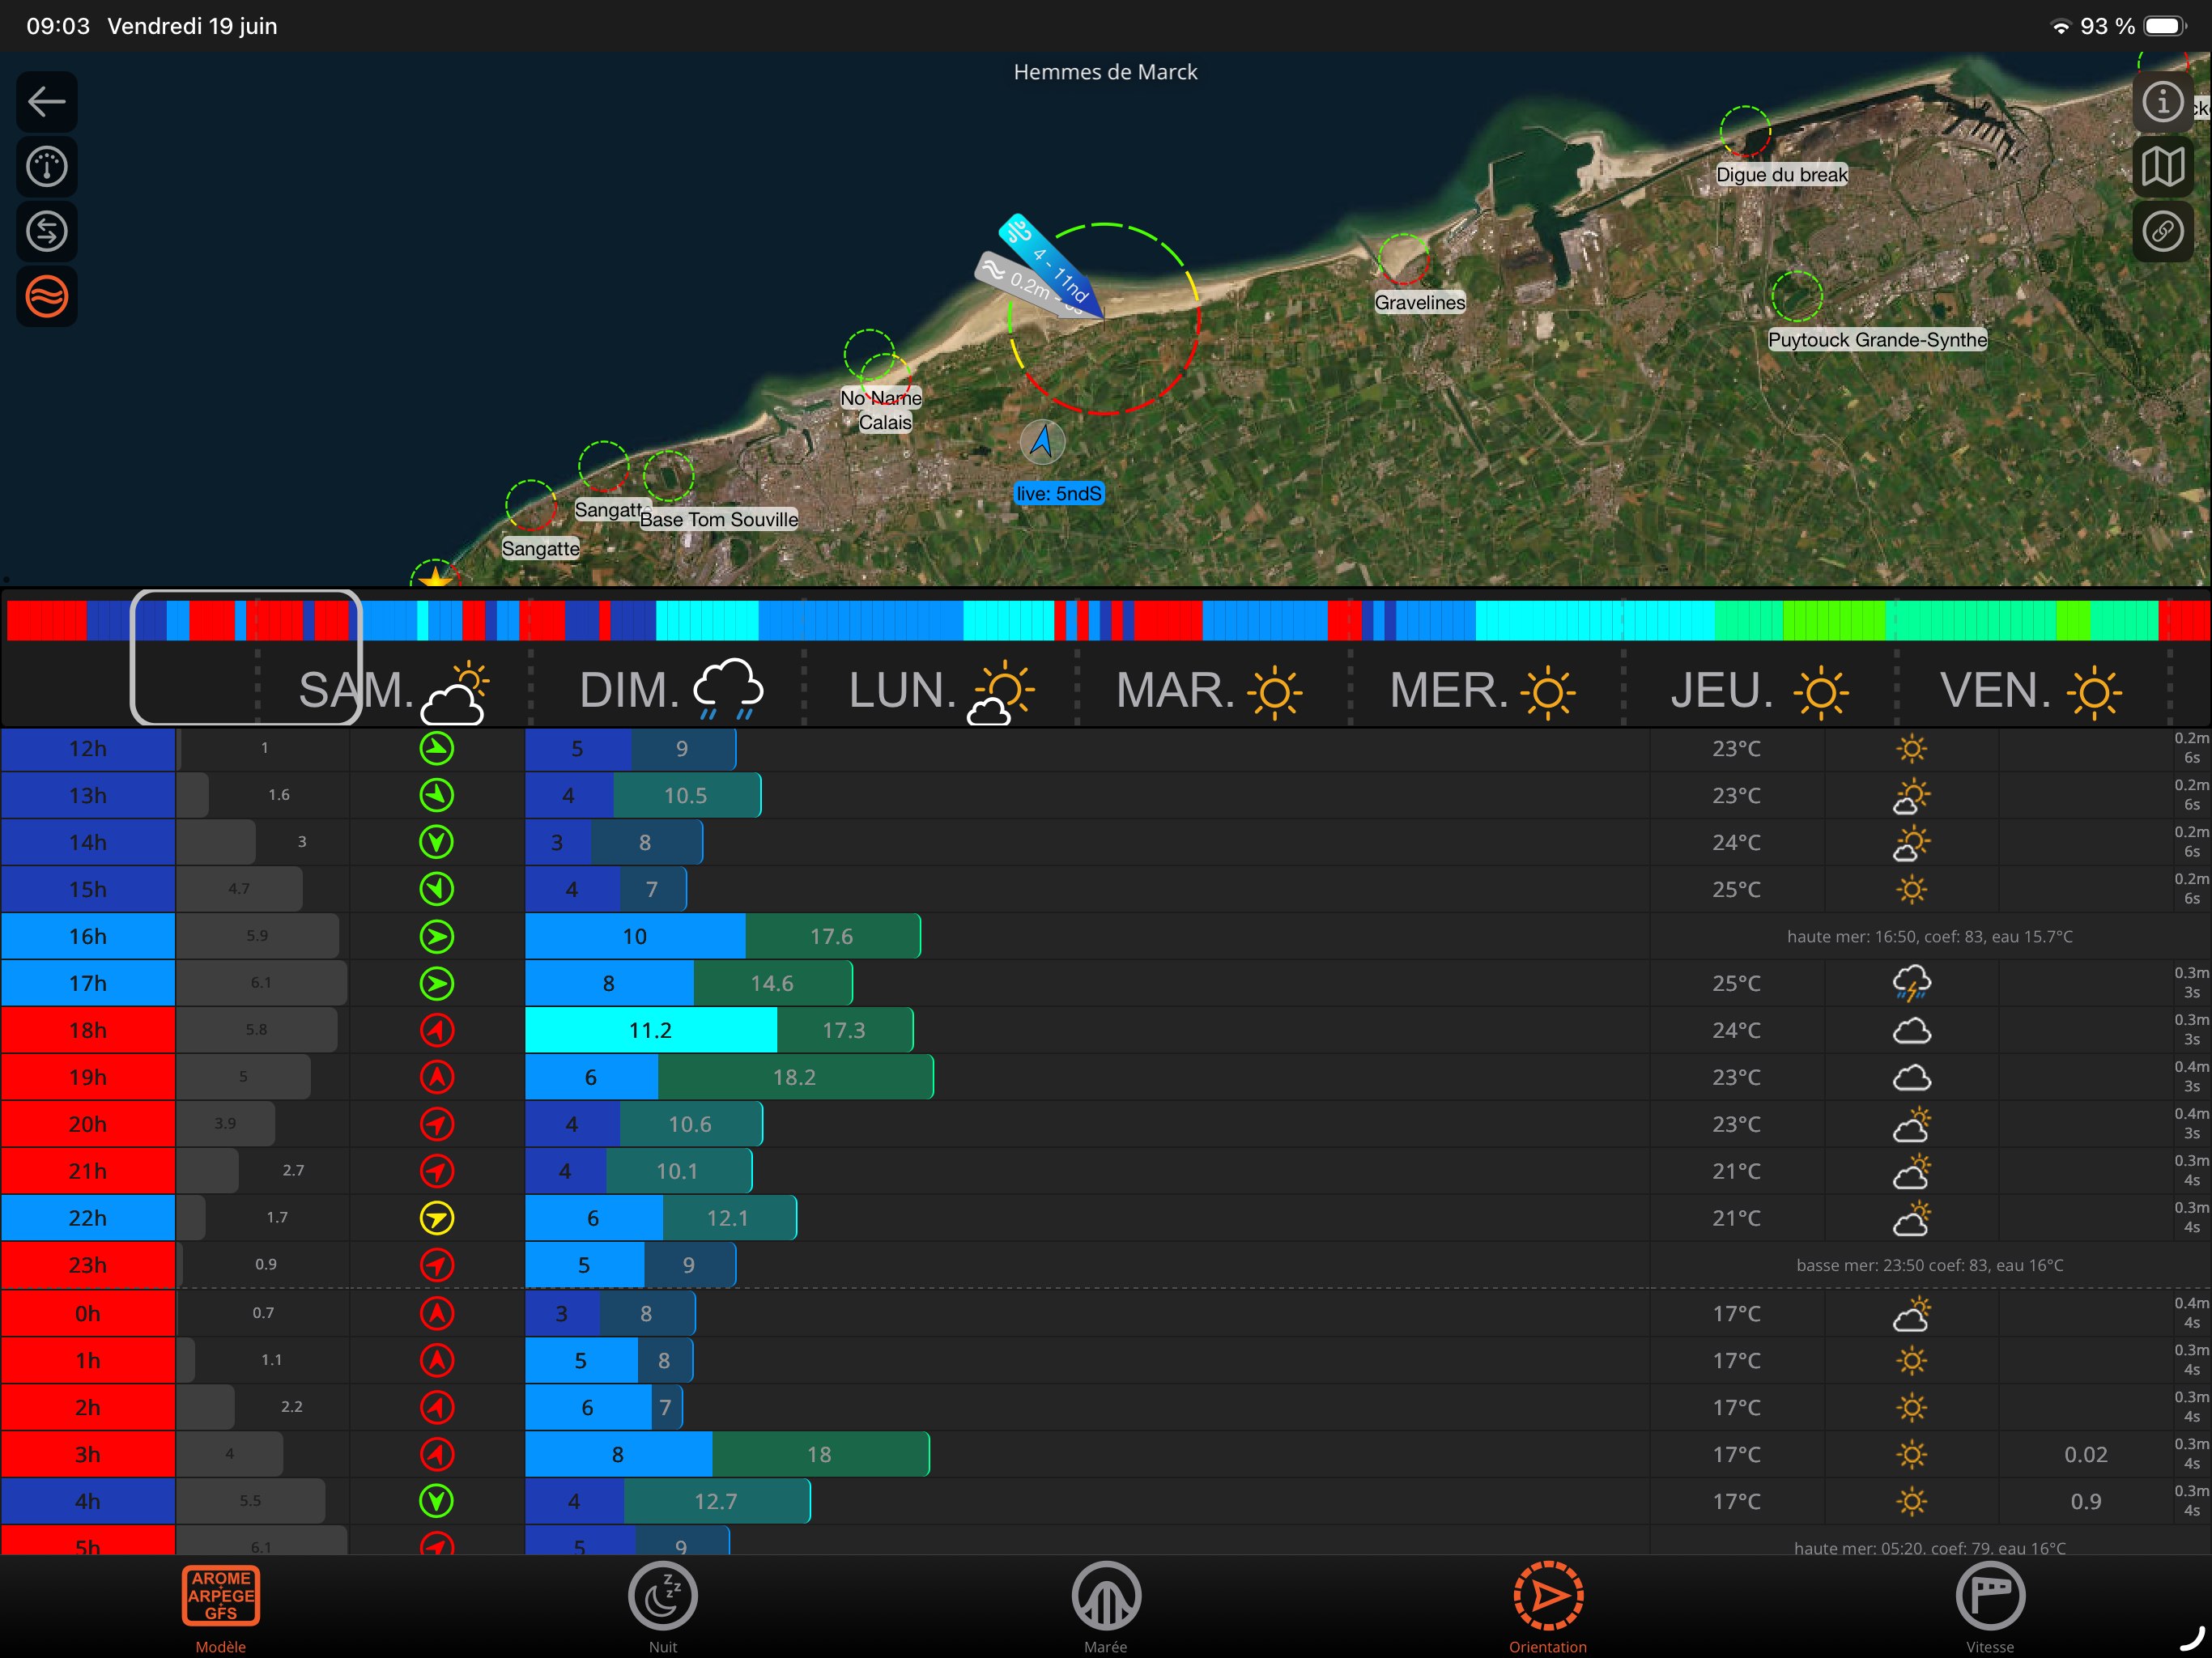
Task: Tap the live: 5ndS wind label
Action: [x=1059, y=493]
